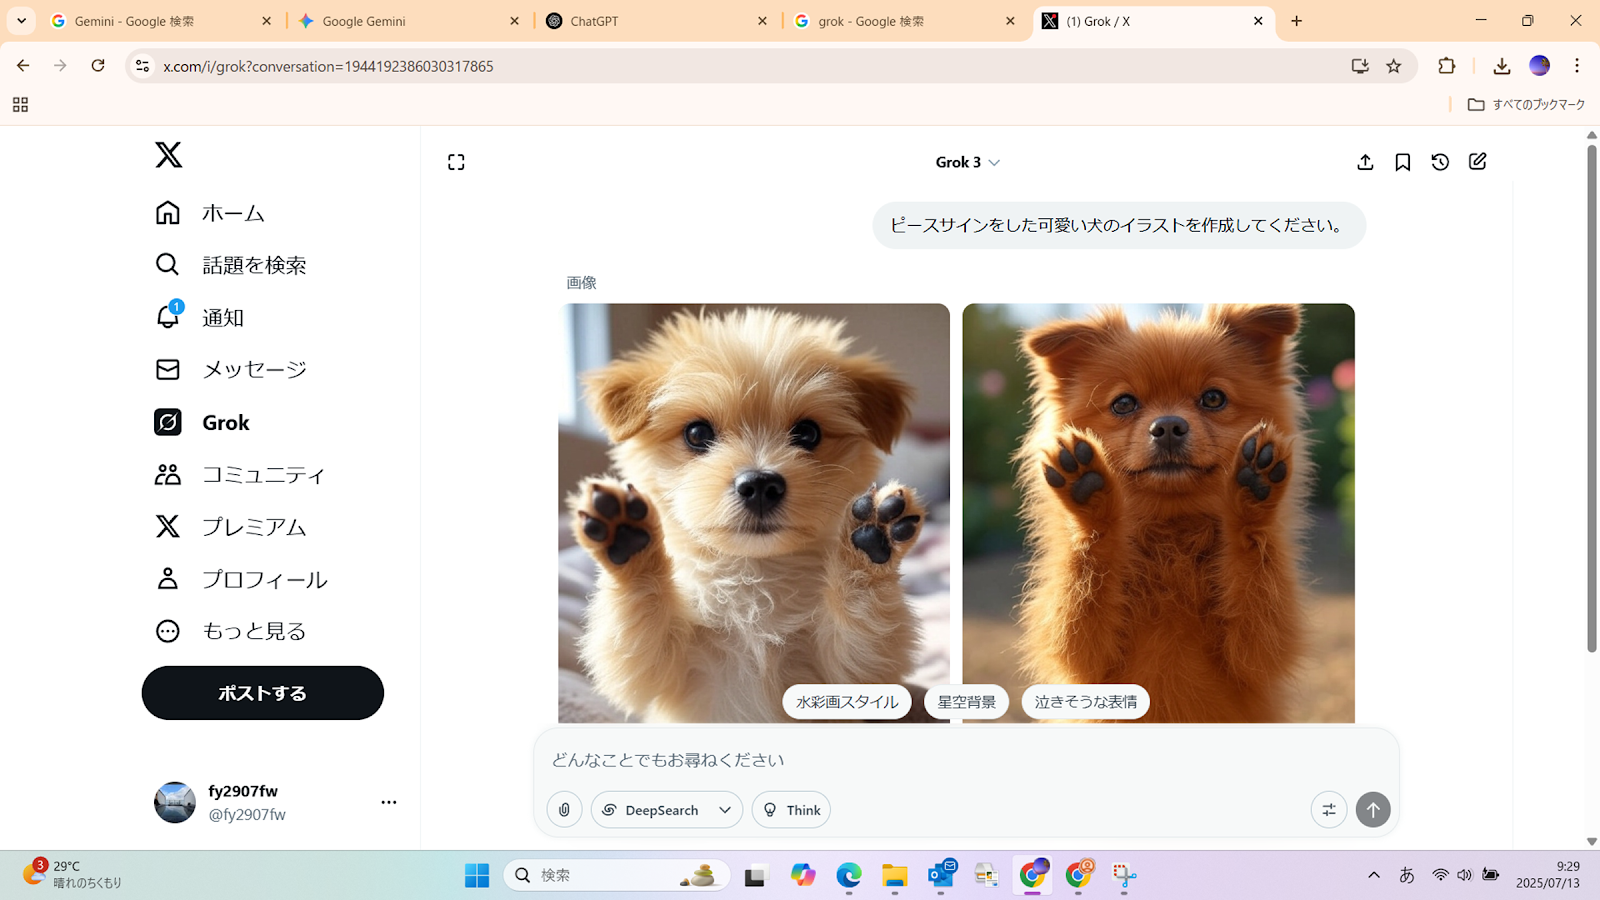
Task: Click the X logo in sidebar
Action: (169, 155)
